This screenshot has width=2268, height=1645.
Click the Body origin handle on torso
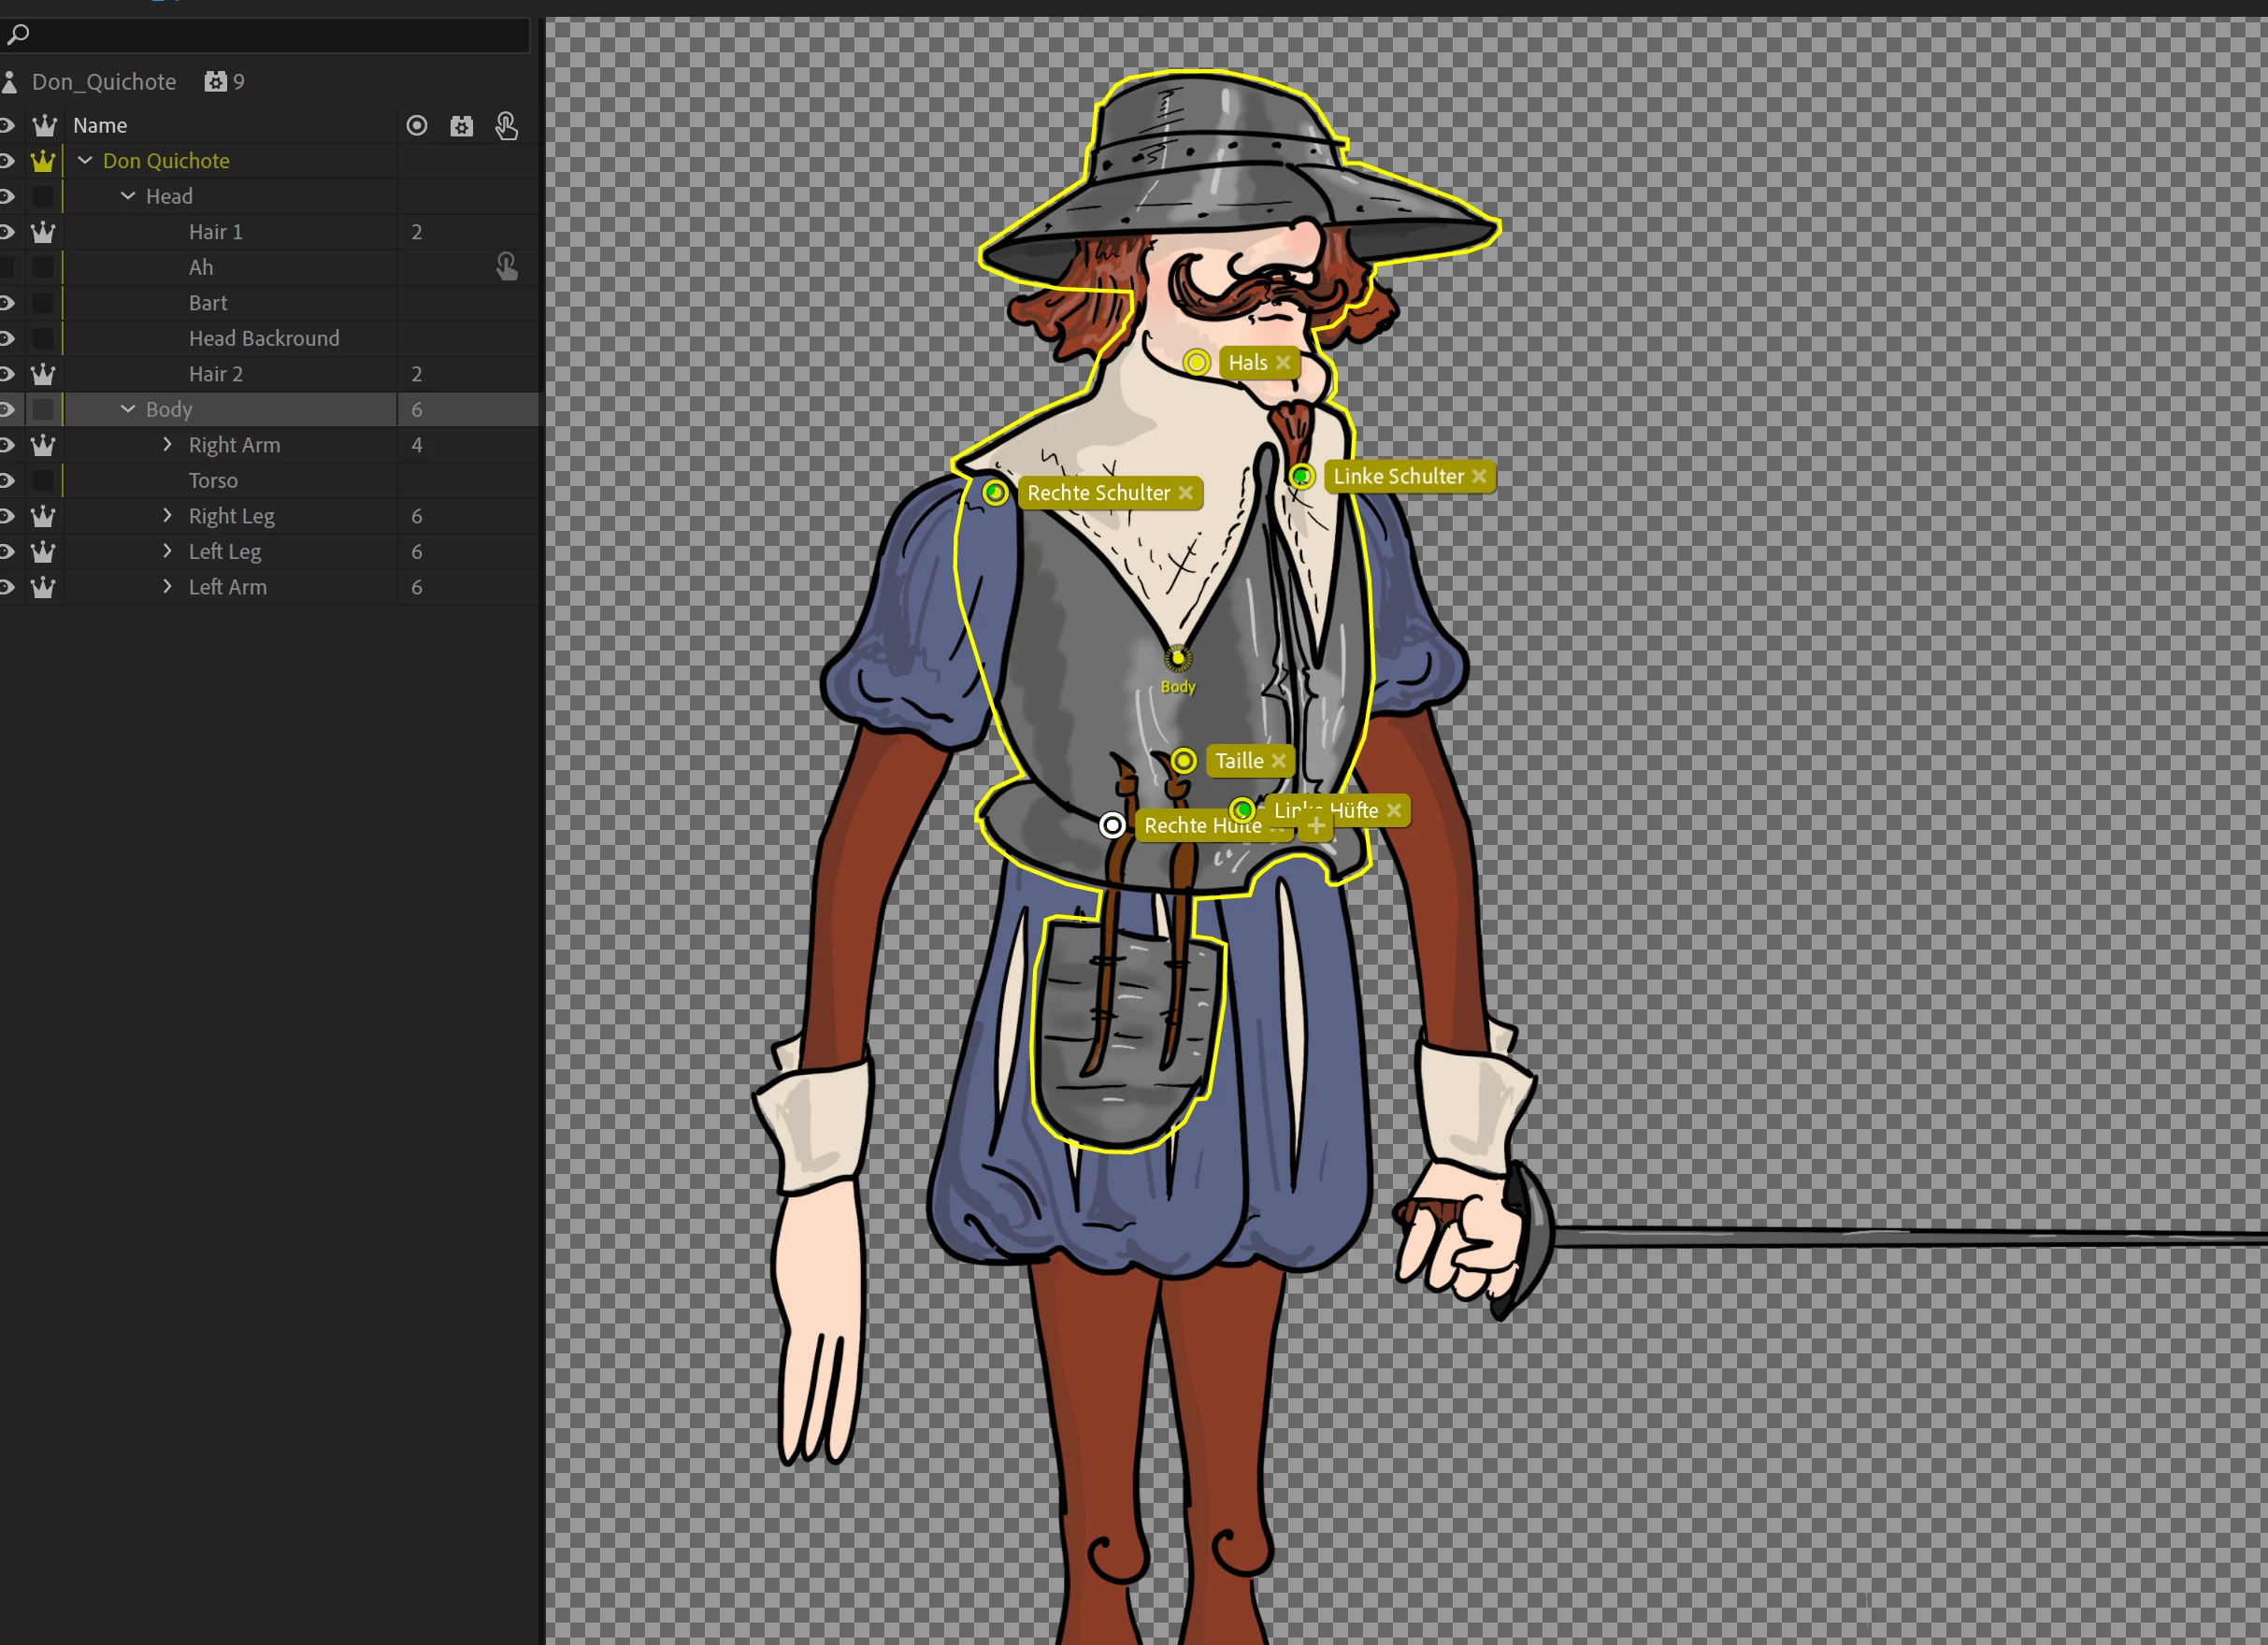tap(1178, 658)
